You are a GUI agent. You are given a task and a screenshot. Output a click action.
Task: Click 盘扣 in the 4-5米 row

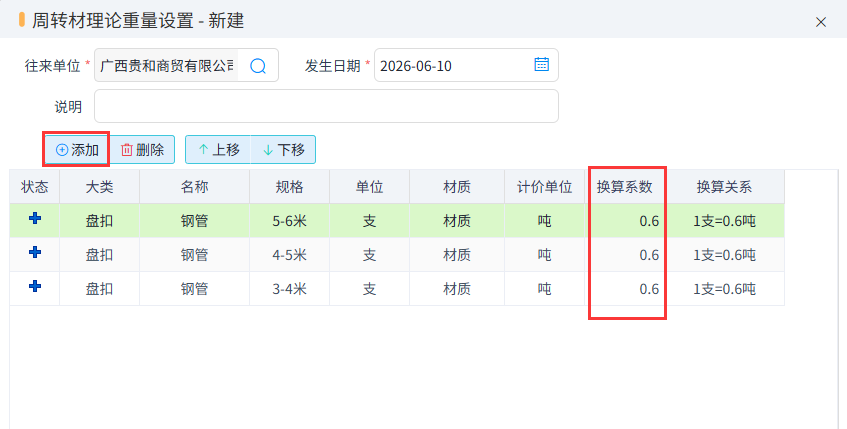coord(99,255)
